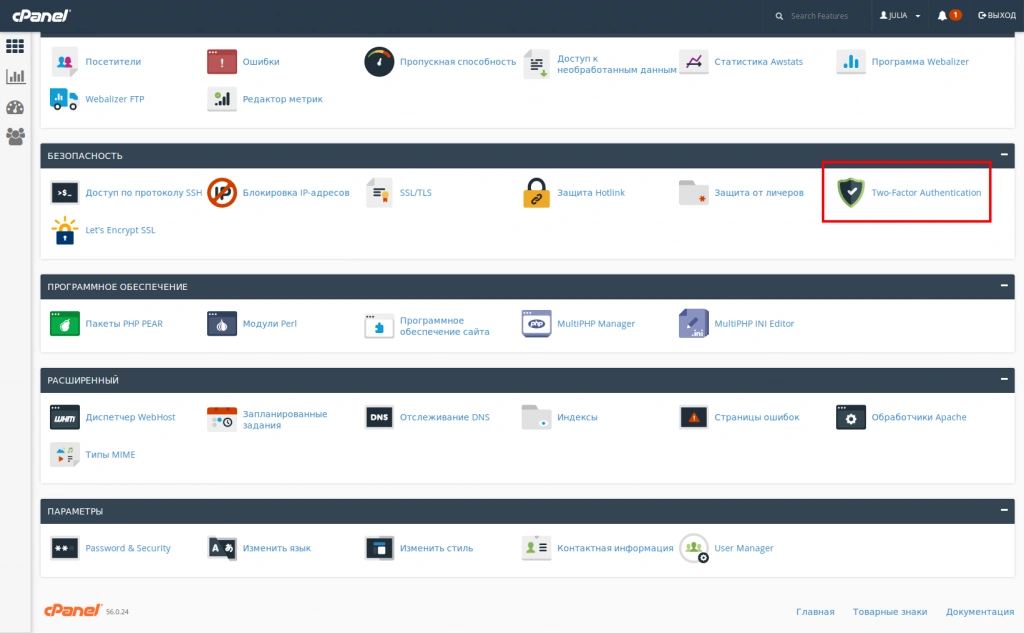1024x633 pixels.
Task: Click the cPanel footer logo
Action: 72,610
